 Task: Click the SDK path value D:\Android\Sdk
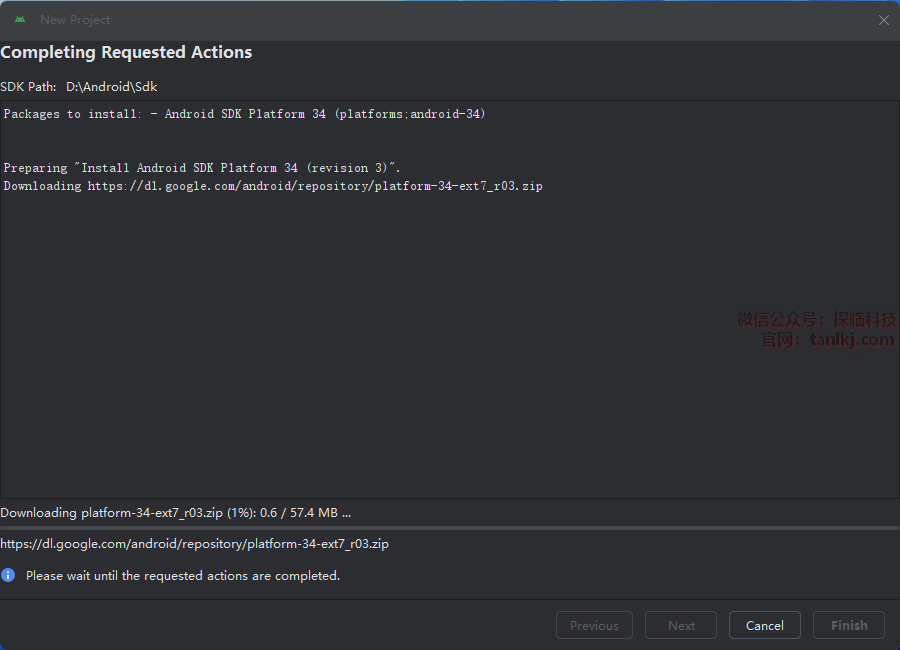[112, 87]
